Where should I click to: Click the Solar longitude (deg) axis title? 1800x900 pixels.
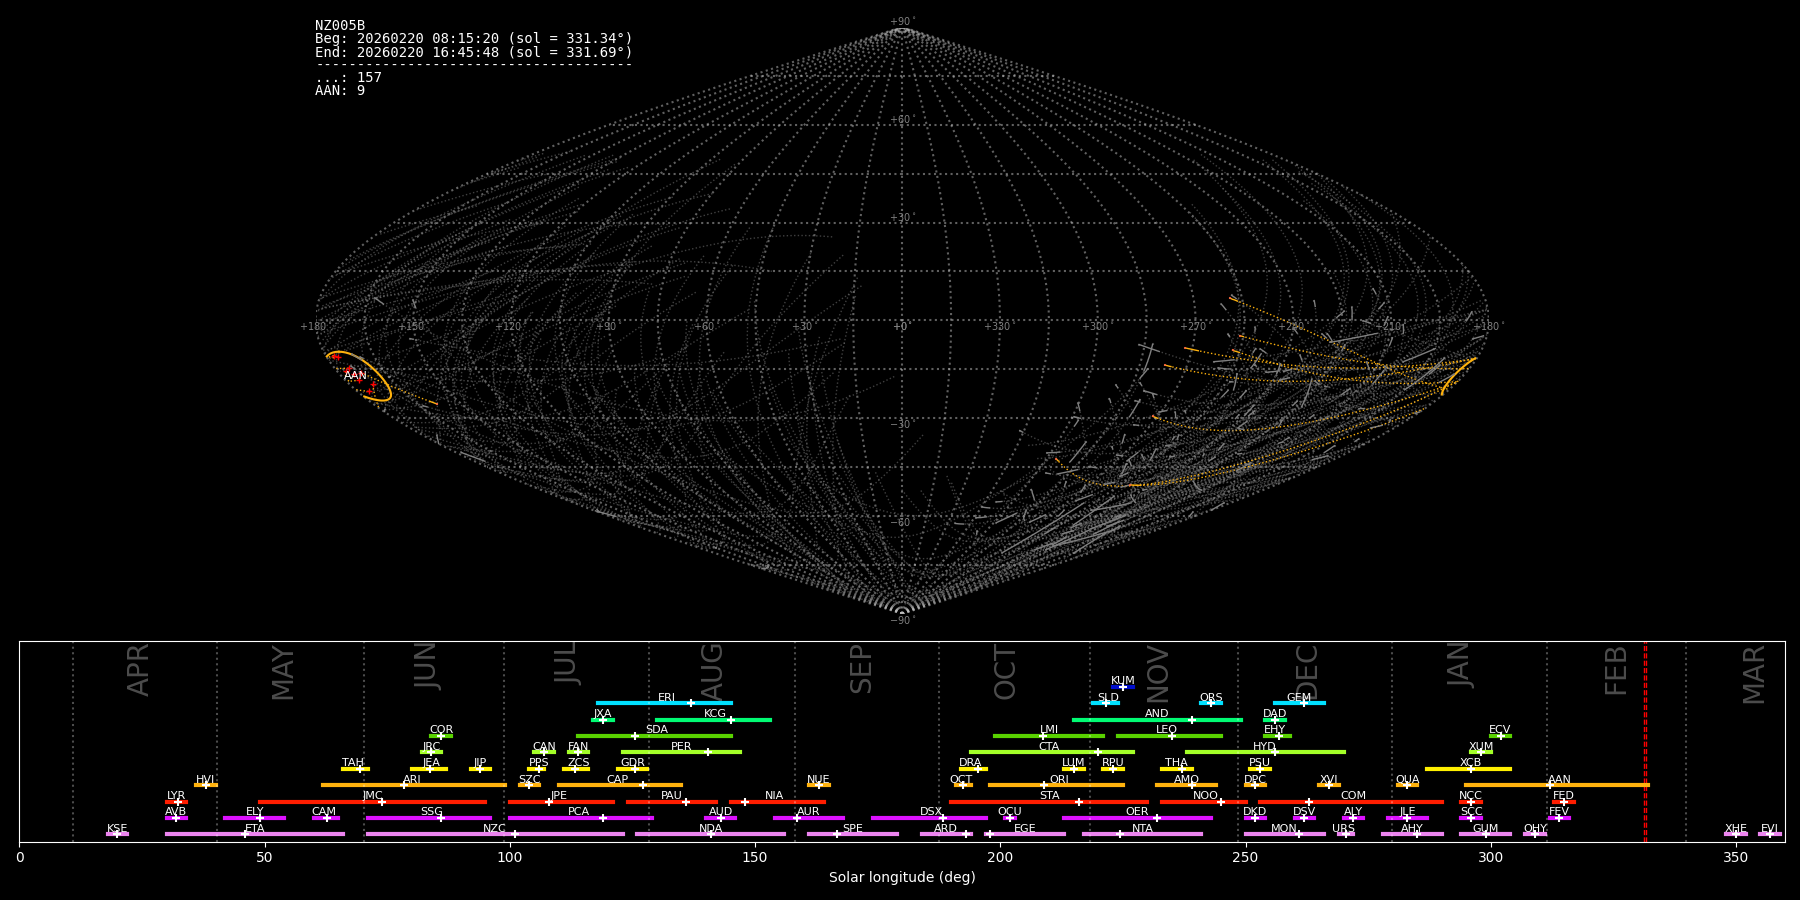tap(902, 878)
